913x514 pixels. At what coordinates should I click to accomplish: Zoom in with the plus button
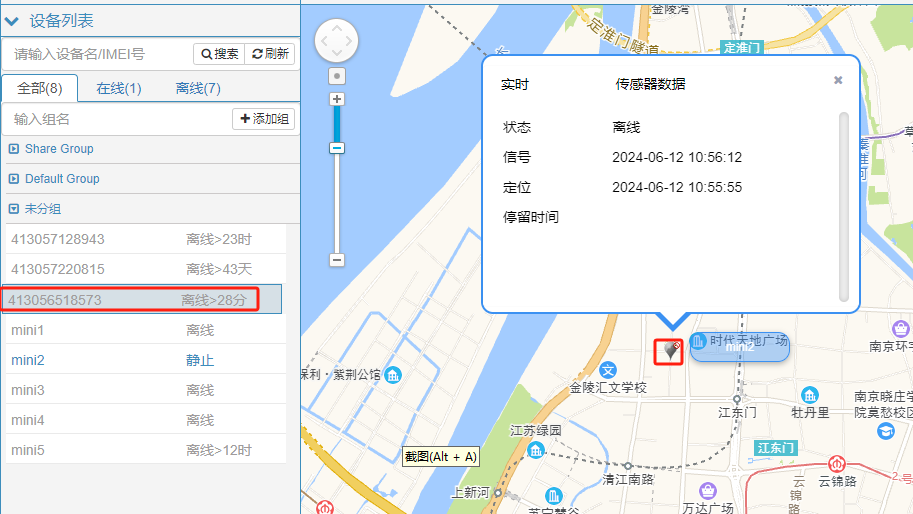point(337,99)
